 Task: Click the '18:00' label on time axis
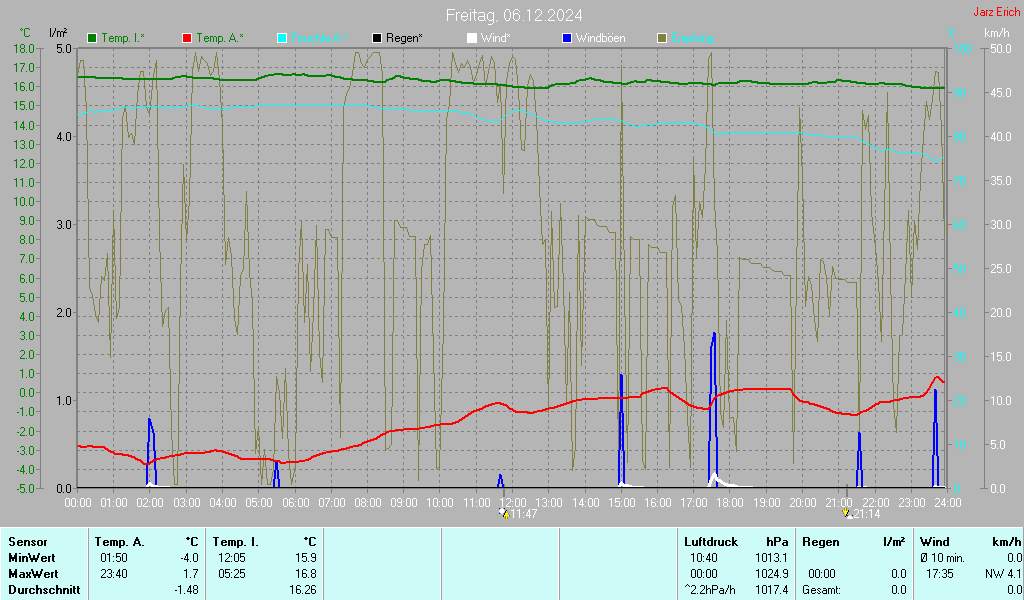(730, 503)
